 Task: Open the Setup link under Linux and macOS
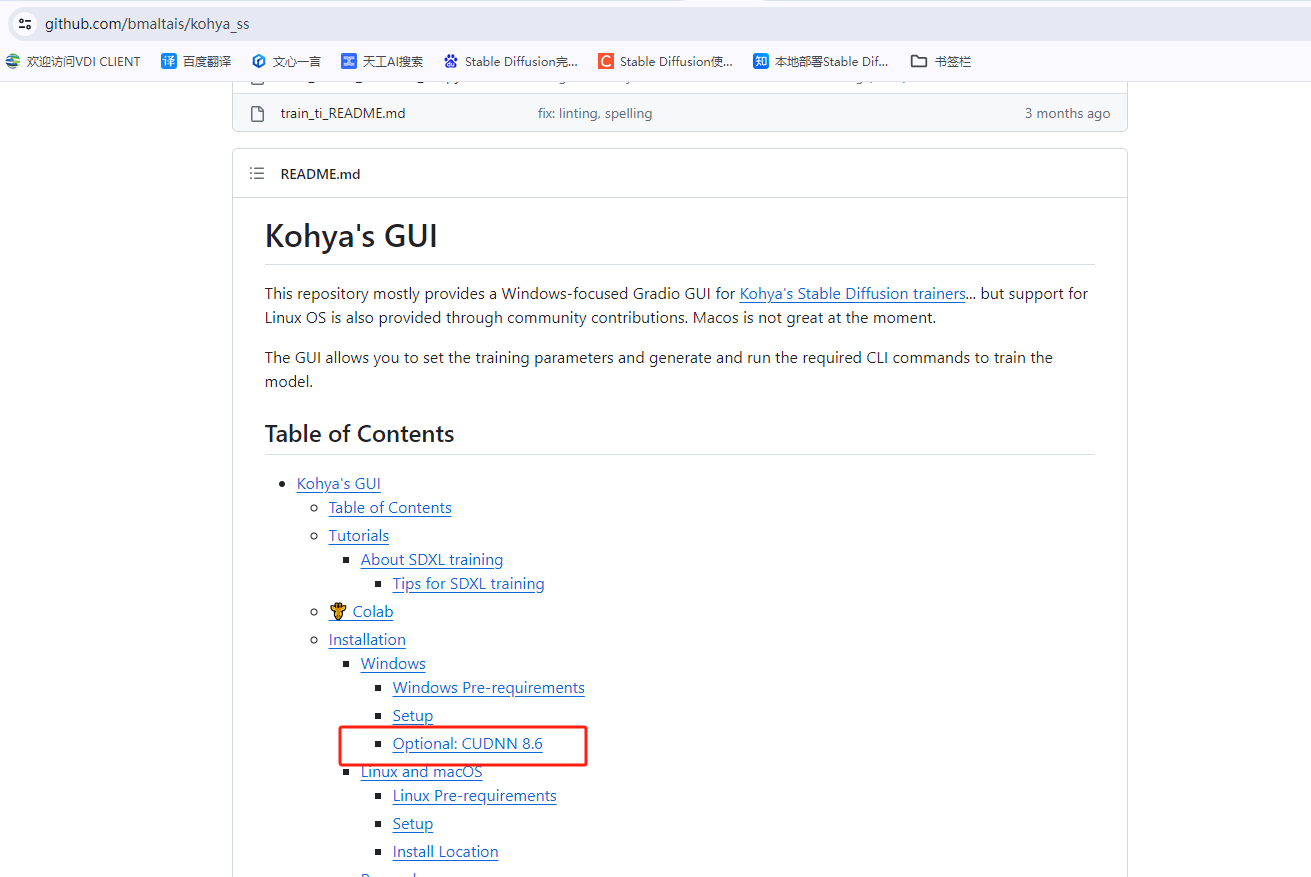tap(412, 824)
